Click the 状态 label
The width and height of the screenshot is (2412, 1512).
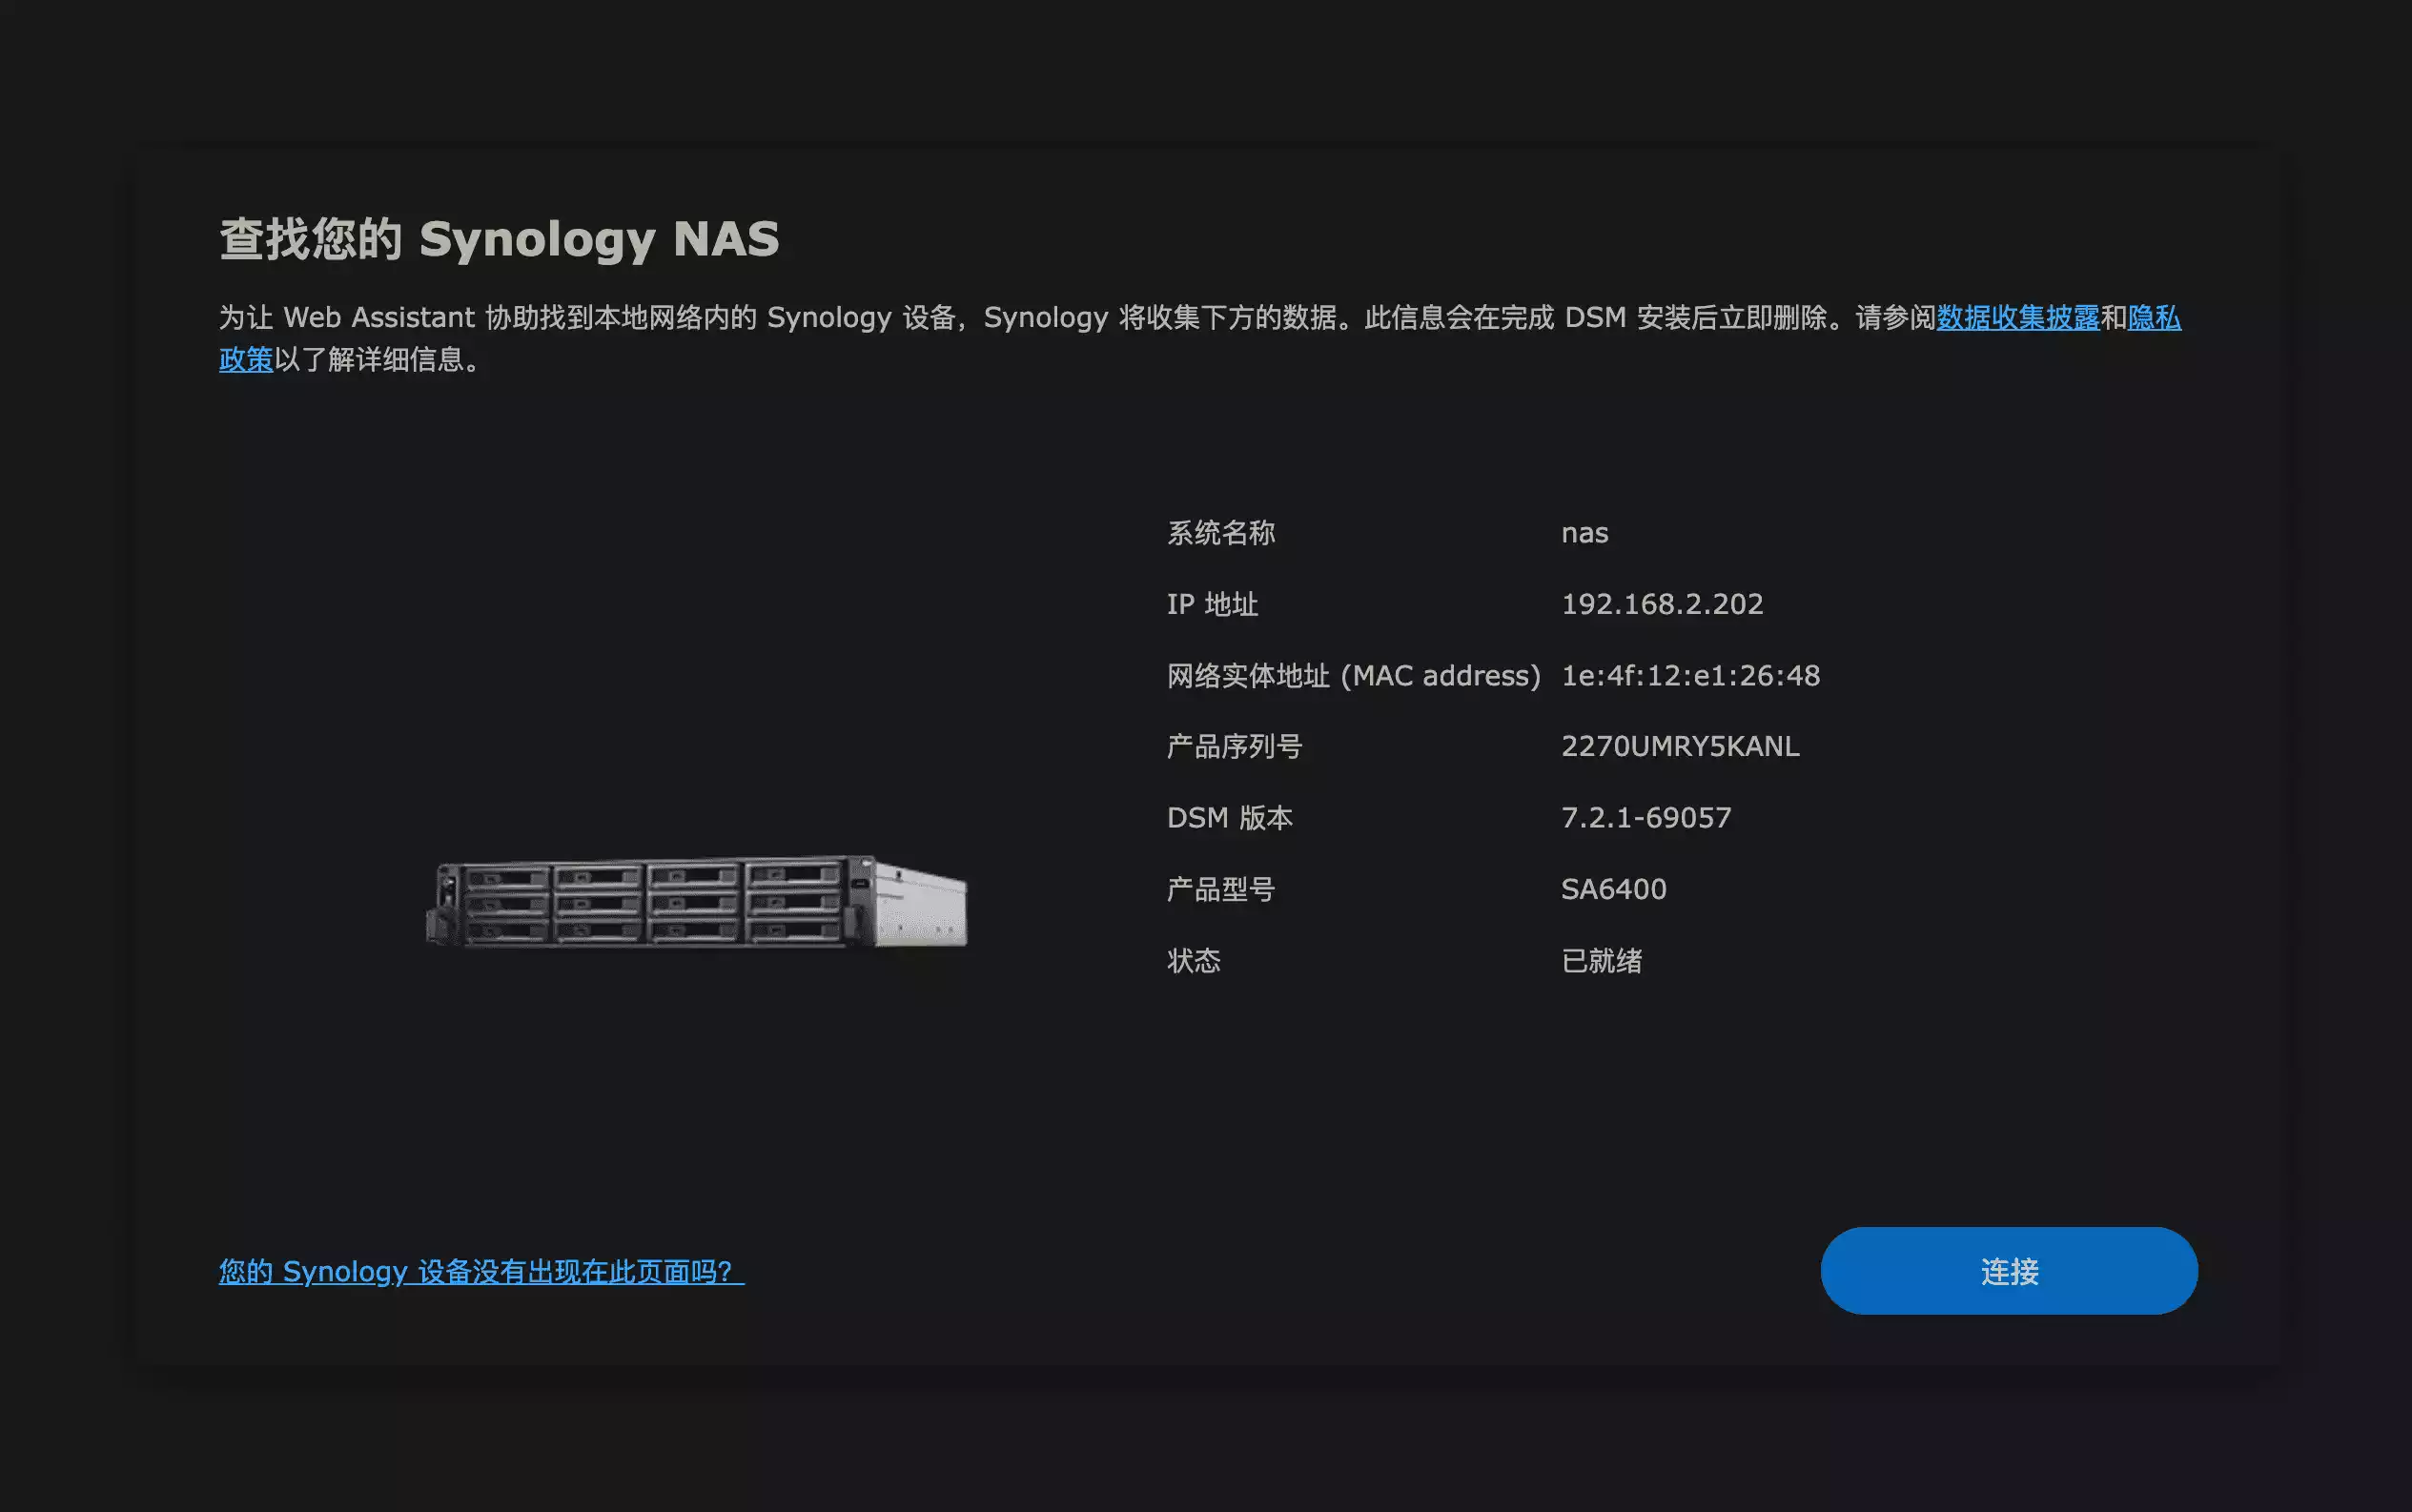coord(1193,961)
